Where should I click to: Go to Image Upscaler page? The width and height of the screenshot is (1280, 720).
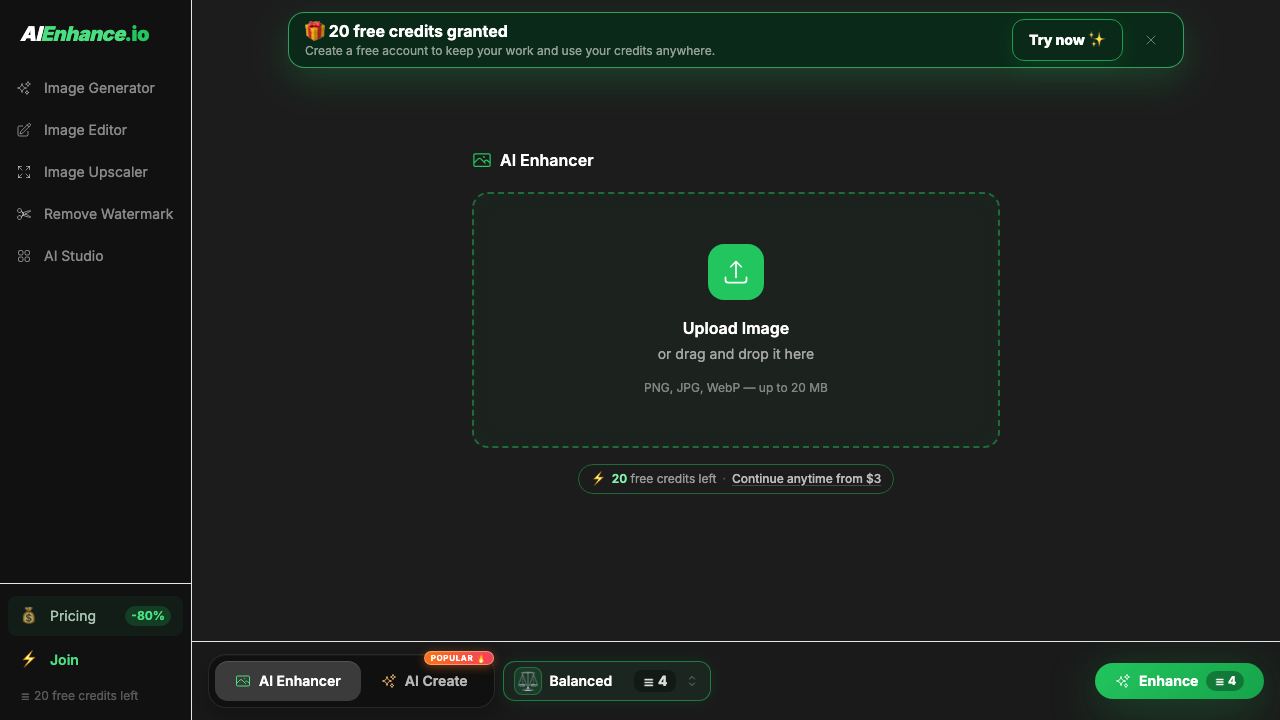click(96, 172)
